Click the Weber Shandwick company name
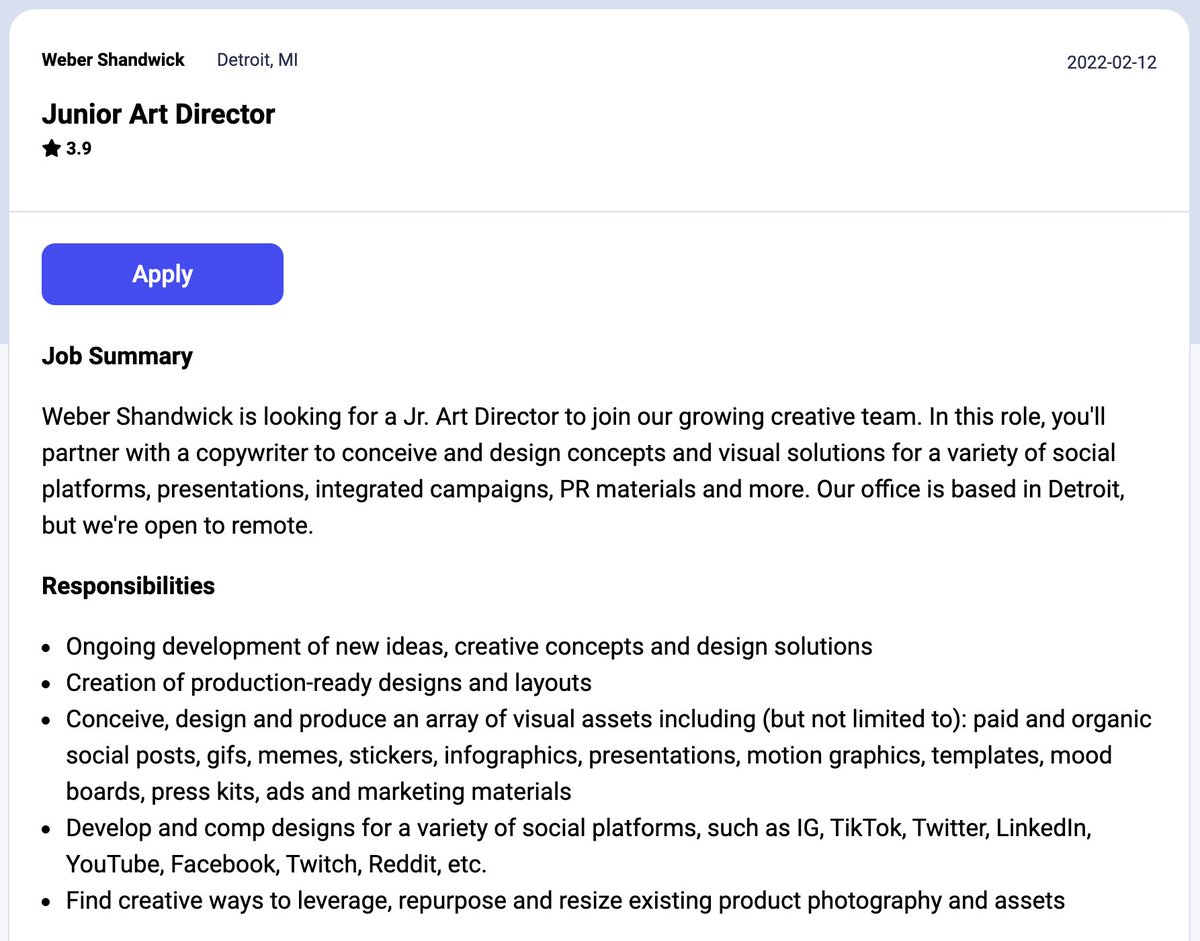This screenshot has height=941, width=1200. point(113,60)
